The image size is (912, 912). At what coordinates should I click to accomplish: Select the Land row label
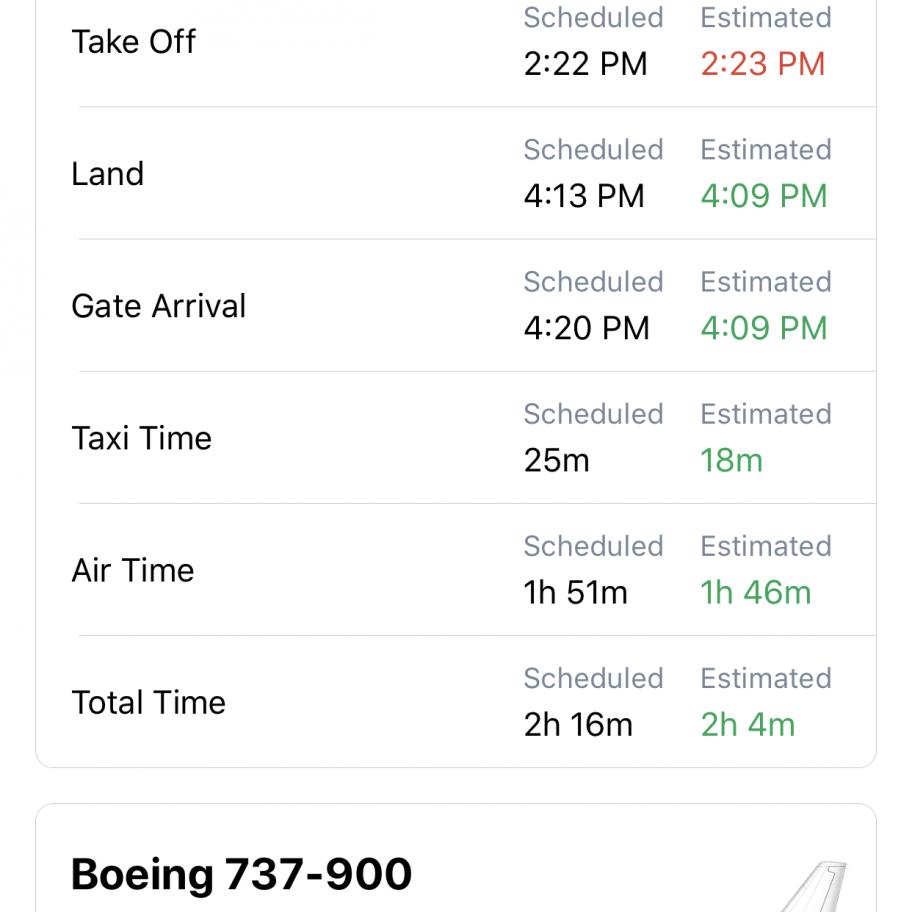coord(107,174)
